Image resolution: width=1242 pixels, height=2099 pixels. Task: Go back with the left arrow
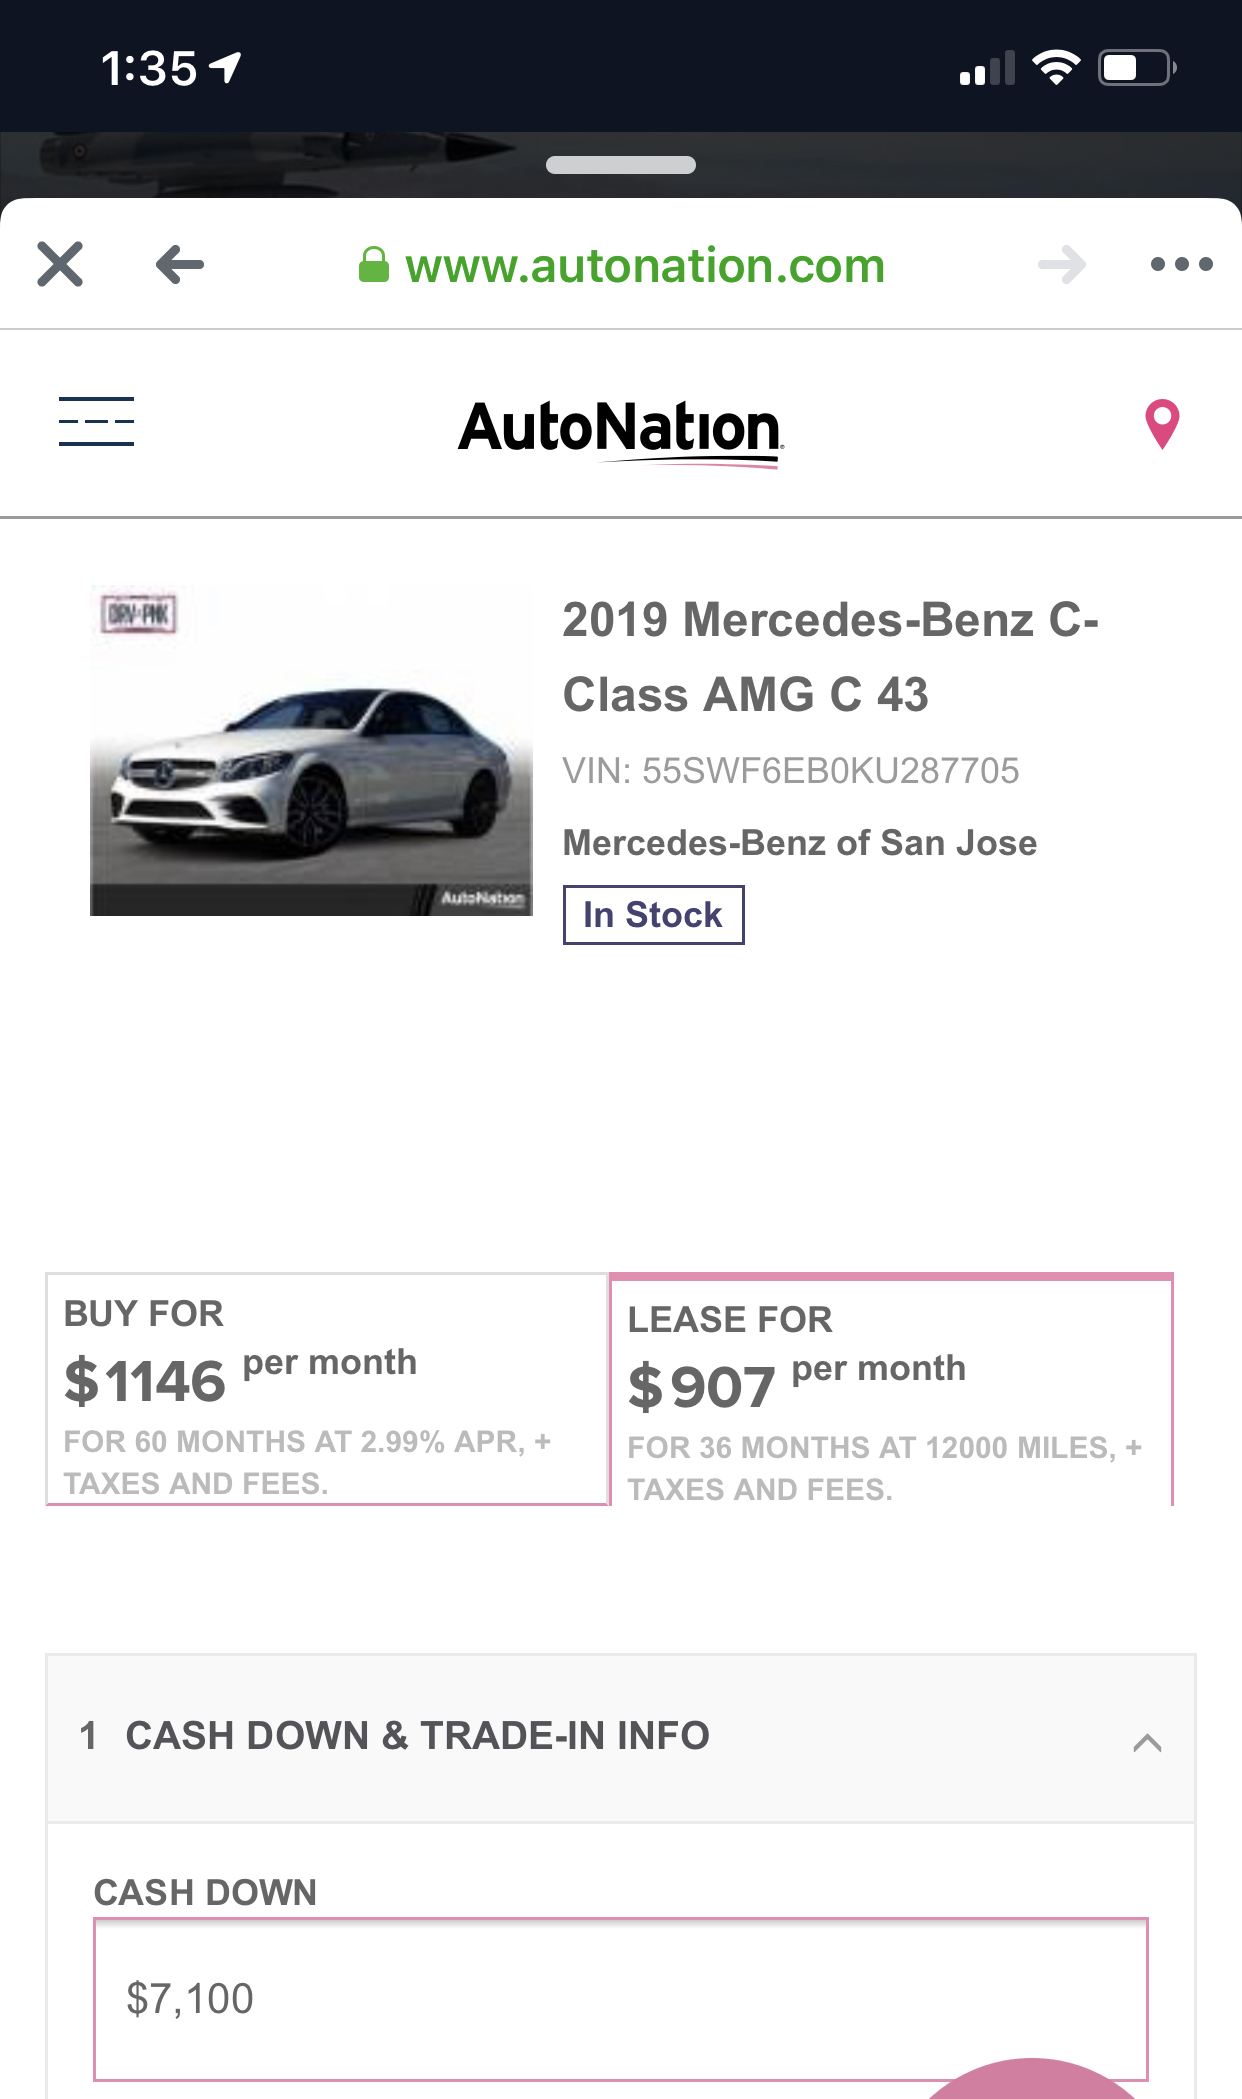[x=180, y=265]
